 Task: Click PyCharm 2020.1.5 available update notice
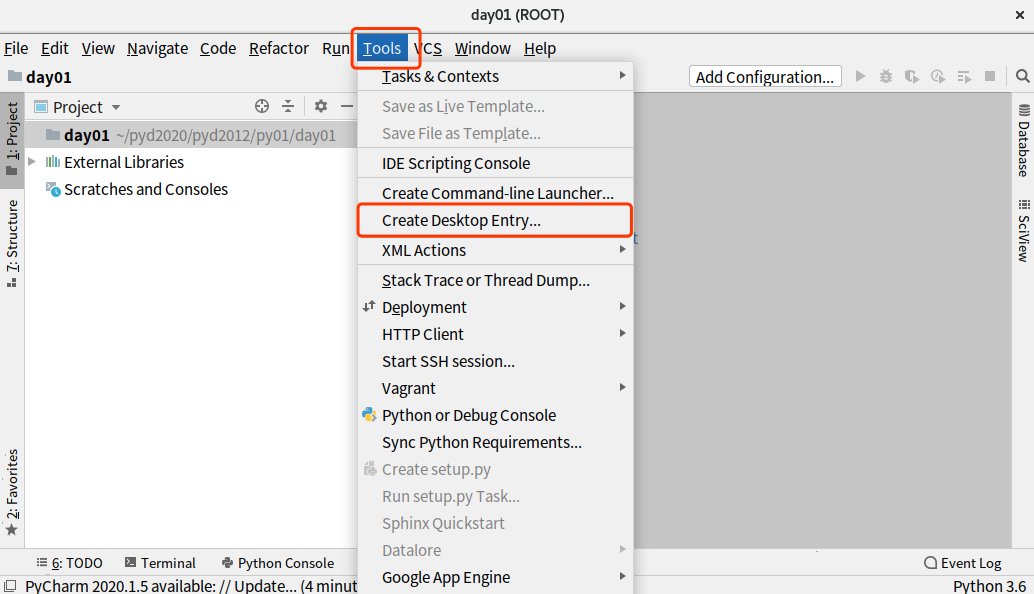(191, 586)
